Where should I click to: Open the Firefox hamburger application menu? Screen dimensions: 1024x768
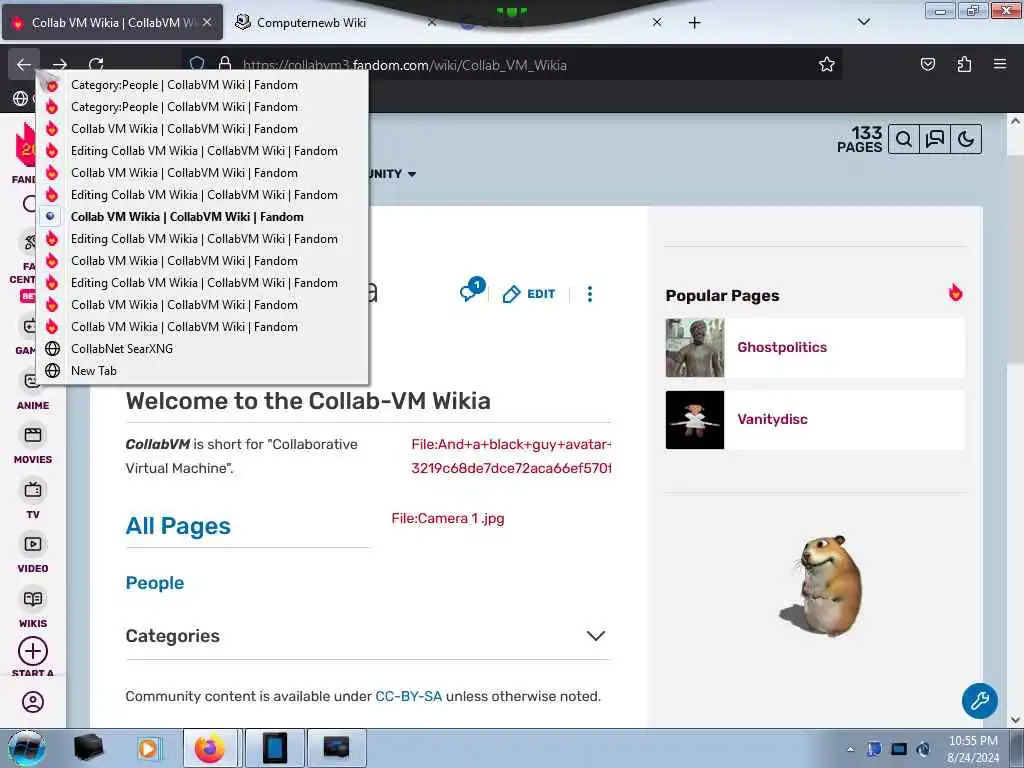[x=1000, y=64]
